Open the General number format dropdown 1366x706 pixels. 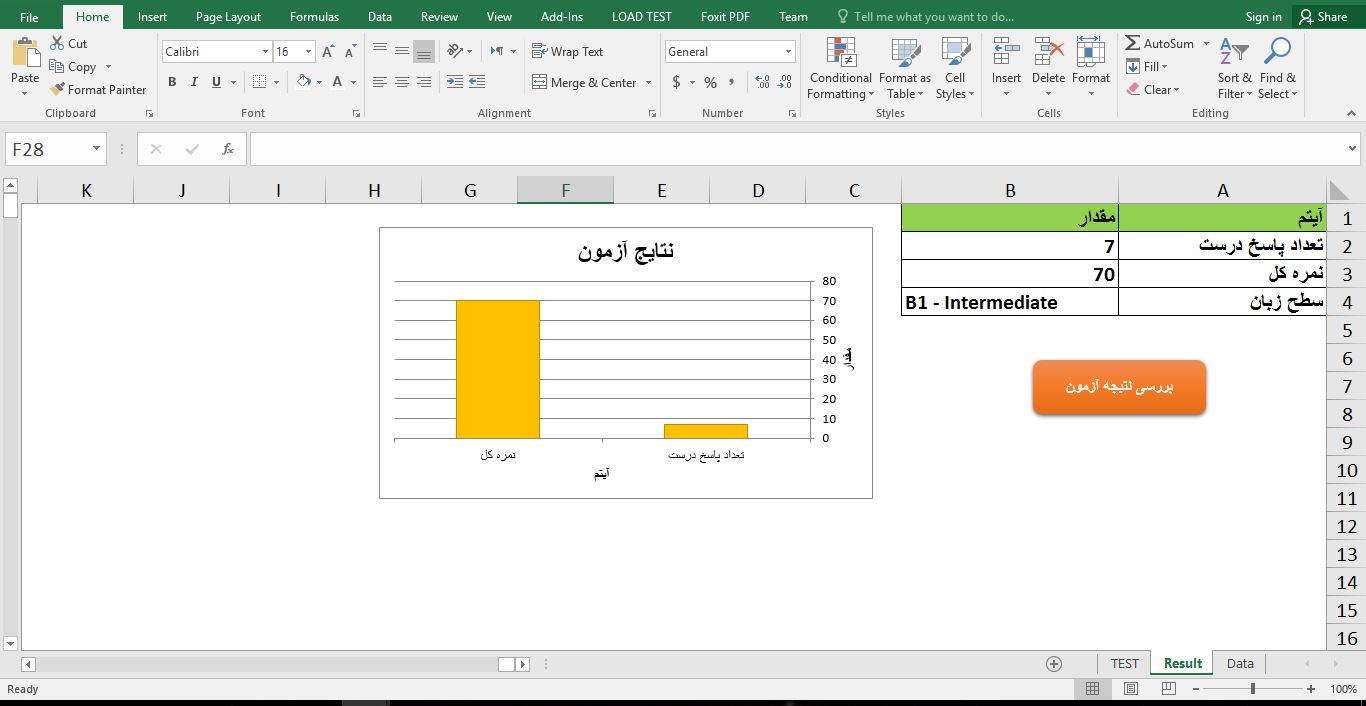[x=788, y=51]
